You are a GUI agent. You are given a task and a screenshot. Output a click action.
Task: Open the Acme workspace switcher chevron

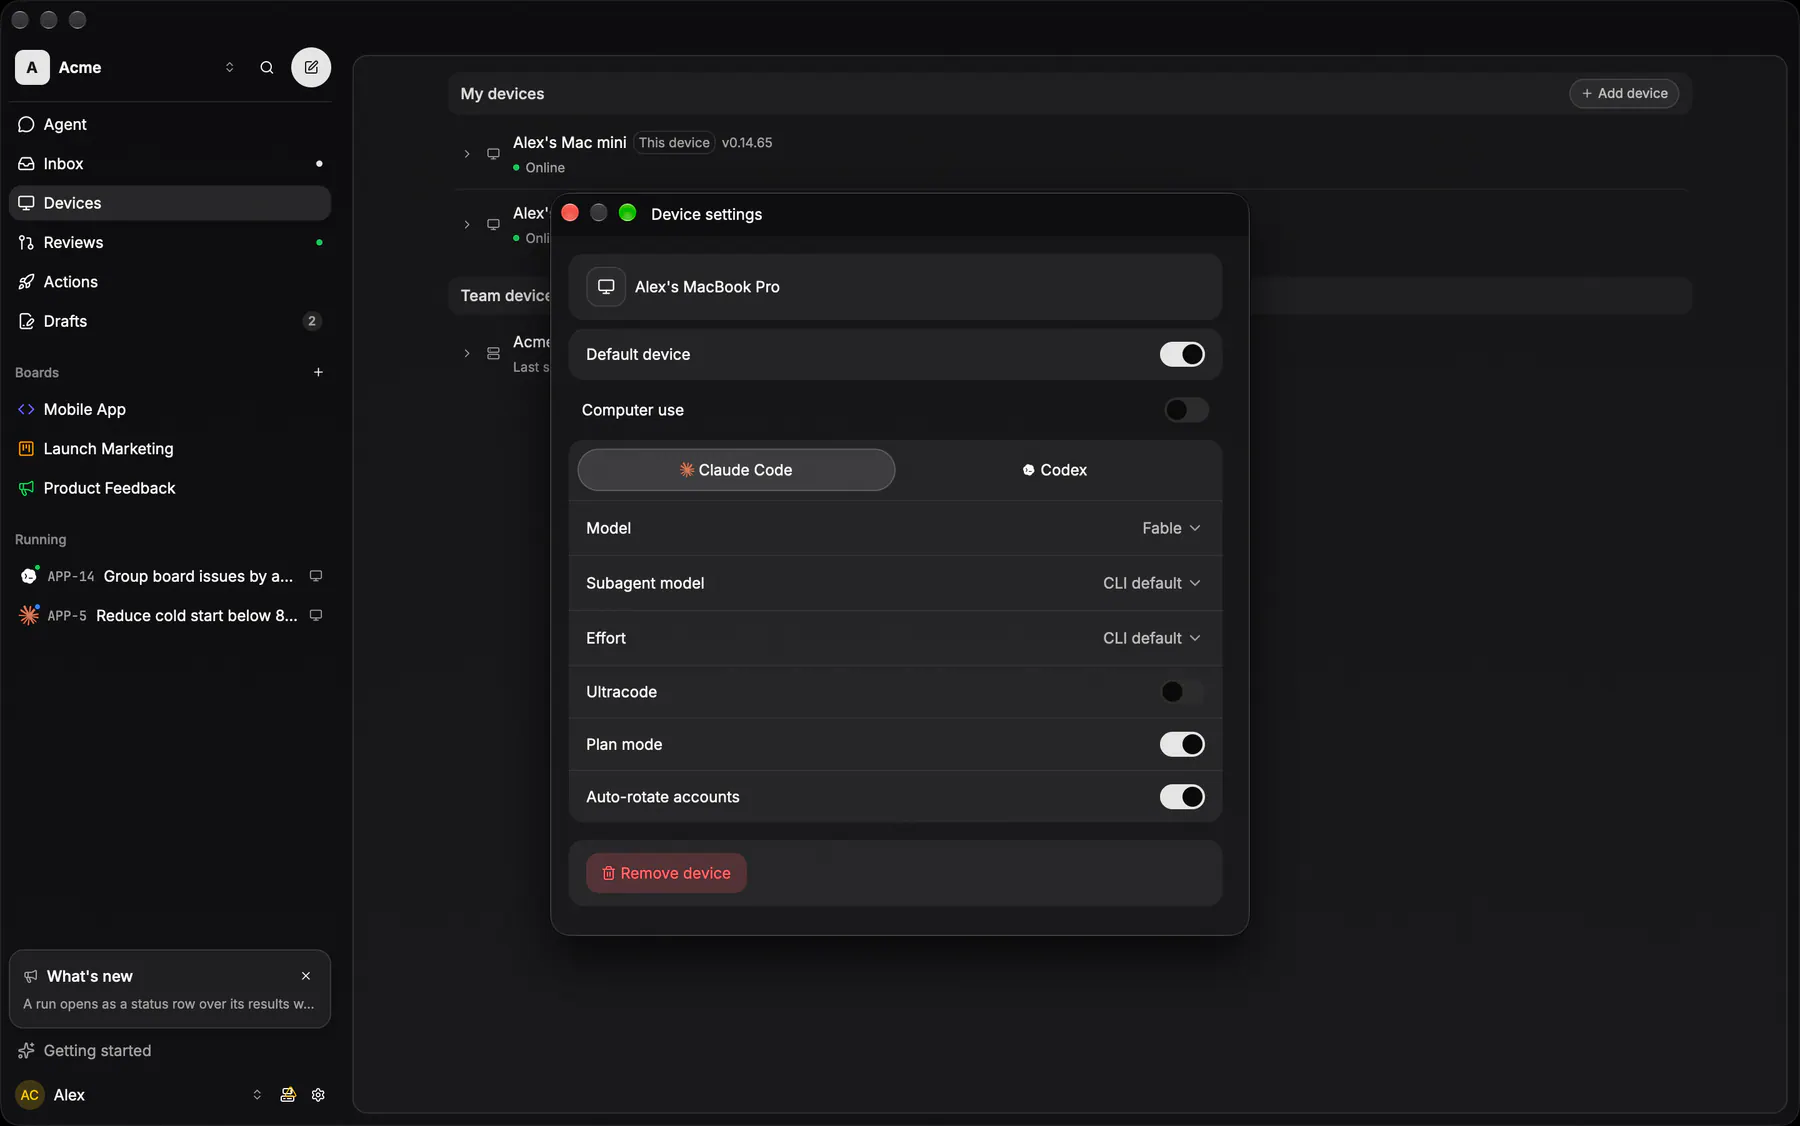230,68
